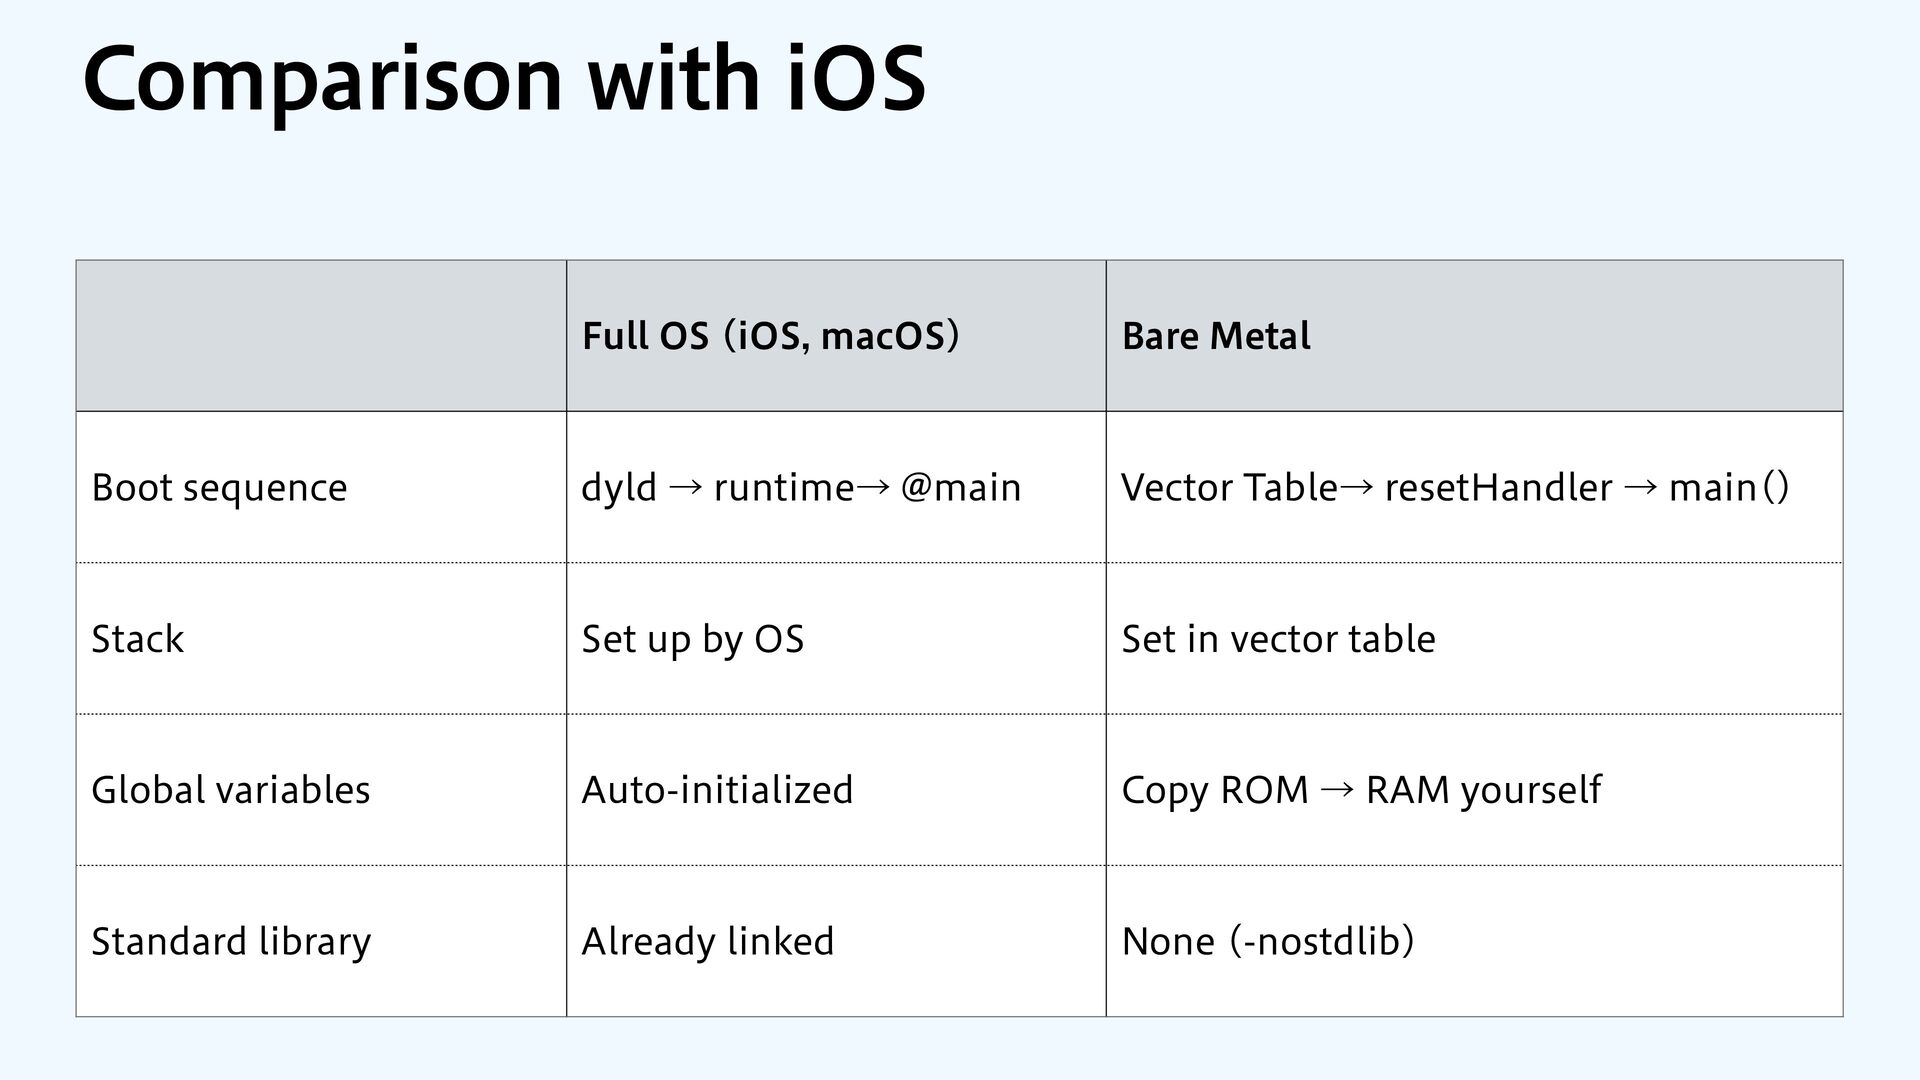Click the word "runtime" in the table
This screenshot has width=1920, height=1080.
(784, 488)
